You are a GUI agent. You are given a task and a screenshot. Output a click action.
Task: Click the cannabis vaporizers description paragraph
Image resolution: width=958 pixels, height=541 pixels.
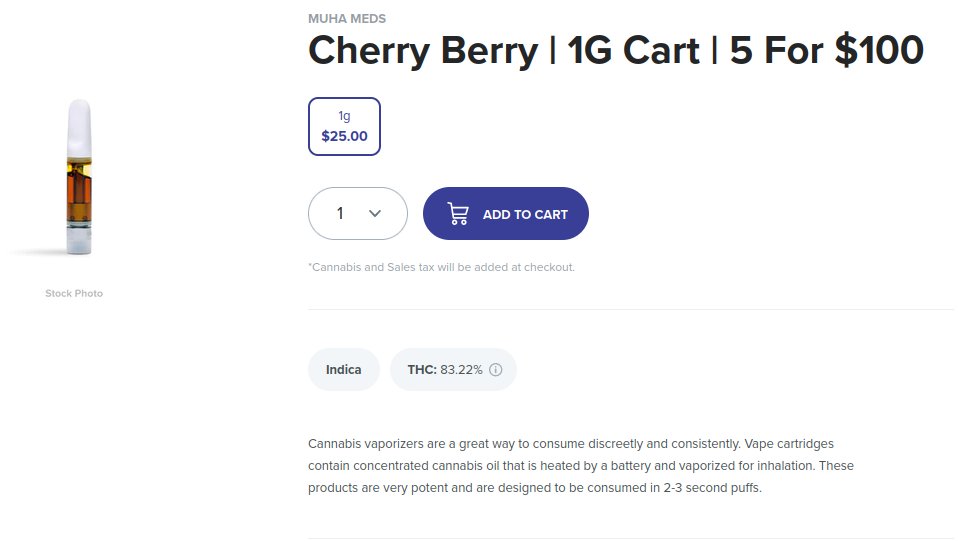pyautogui.click(x=580, y=466)
